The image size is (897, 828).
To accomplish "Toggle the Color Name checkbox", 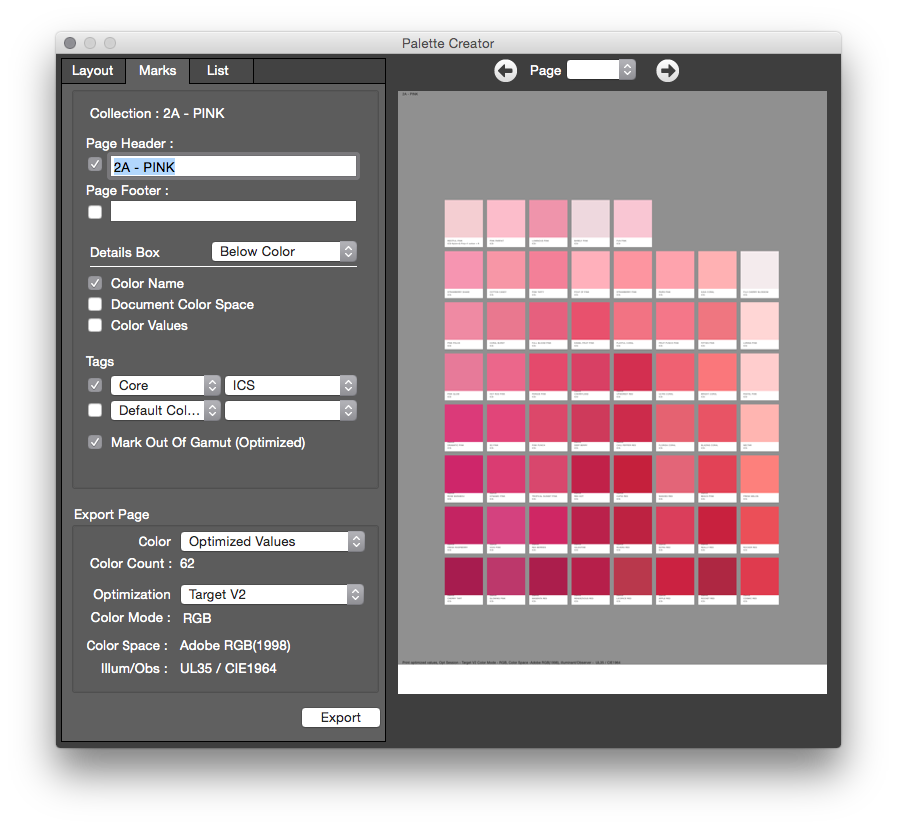I will tap(95, 283).
